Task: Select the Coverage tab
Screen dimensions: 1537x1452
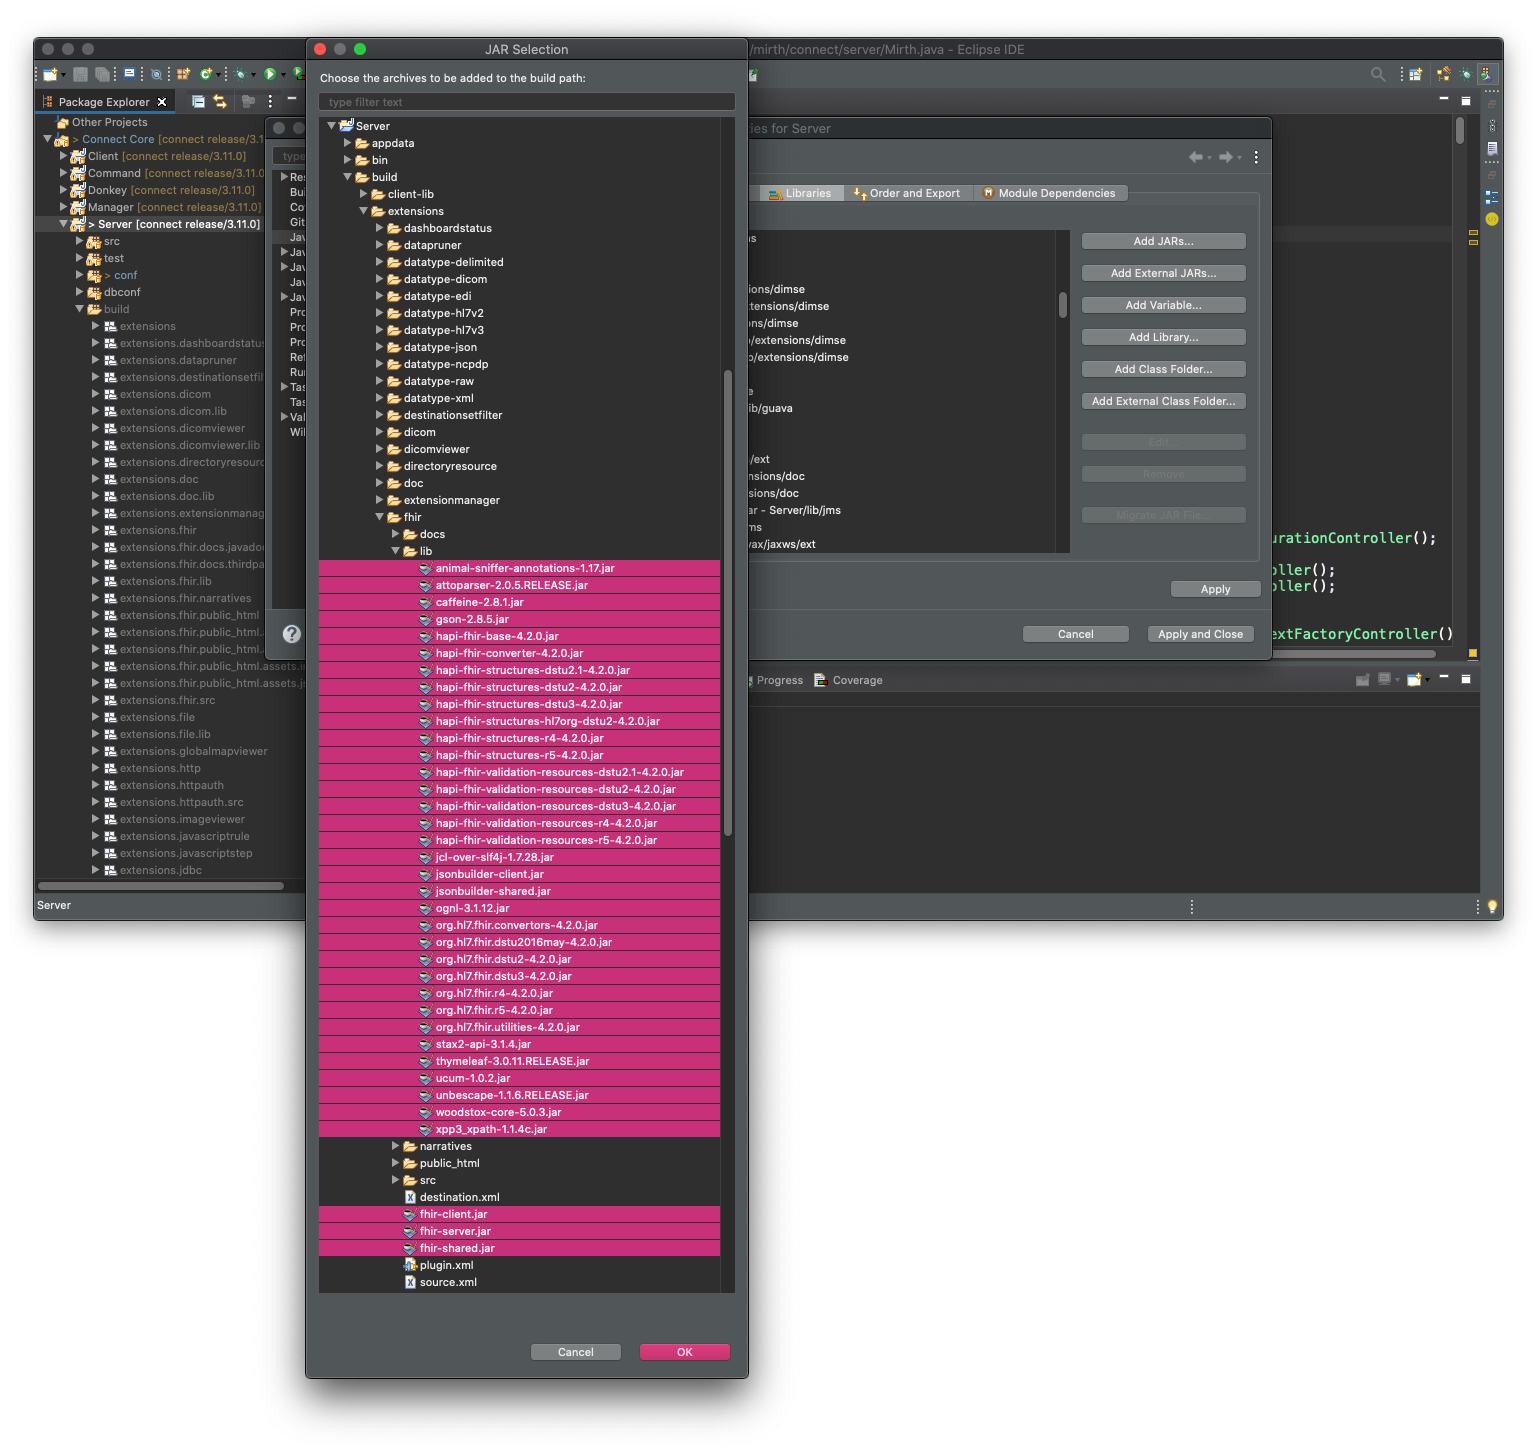Action: (x=849, y=680)
